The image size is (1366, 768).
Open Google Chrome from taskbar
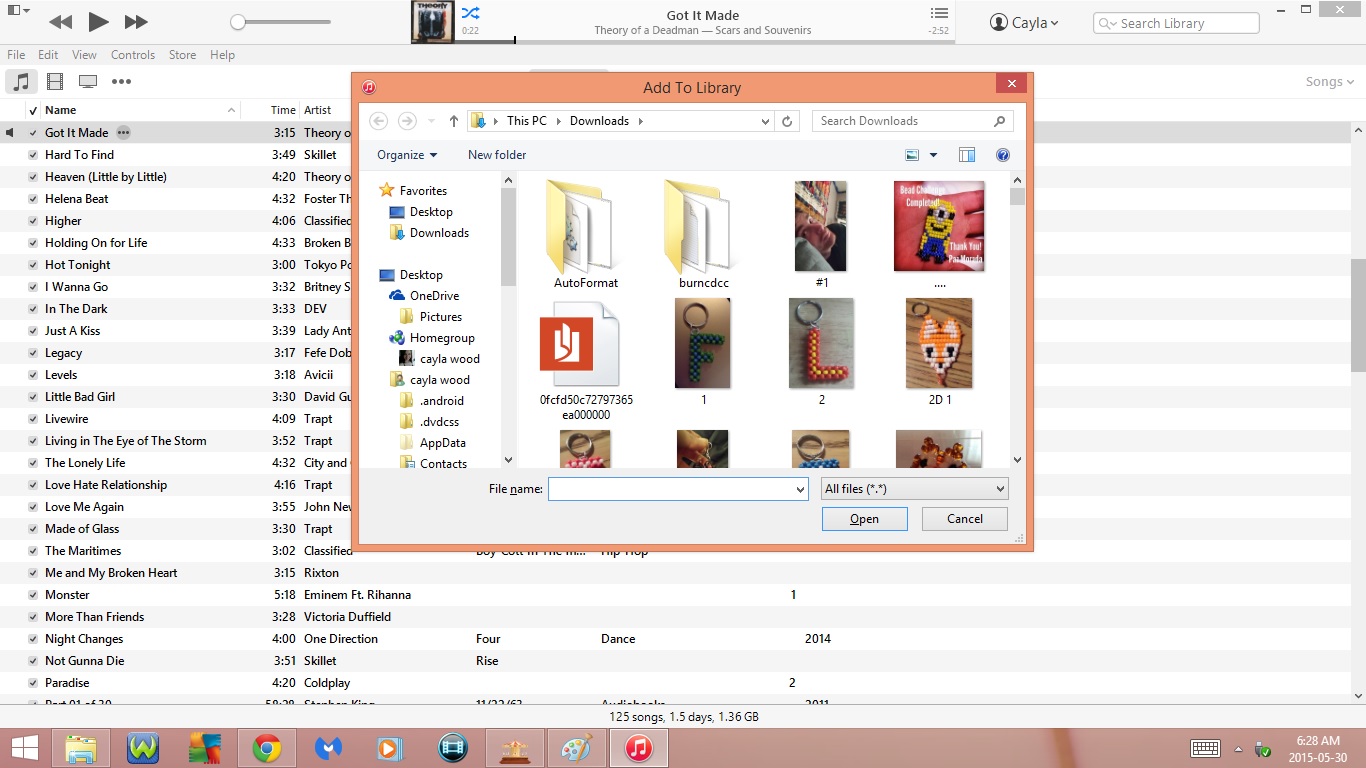(x=266, y=748)
